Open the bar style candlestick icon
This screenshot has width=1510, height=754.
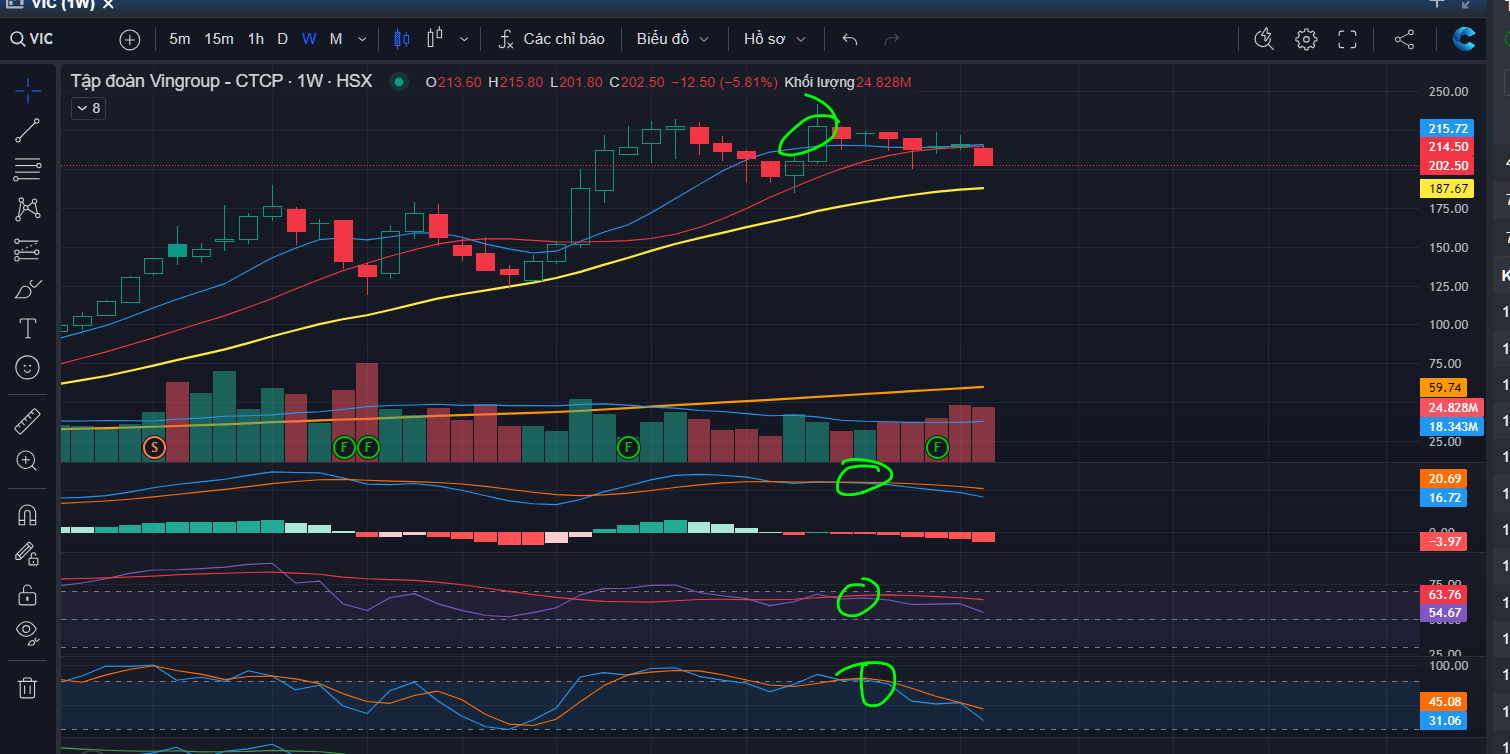[402, 40]
